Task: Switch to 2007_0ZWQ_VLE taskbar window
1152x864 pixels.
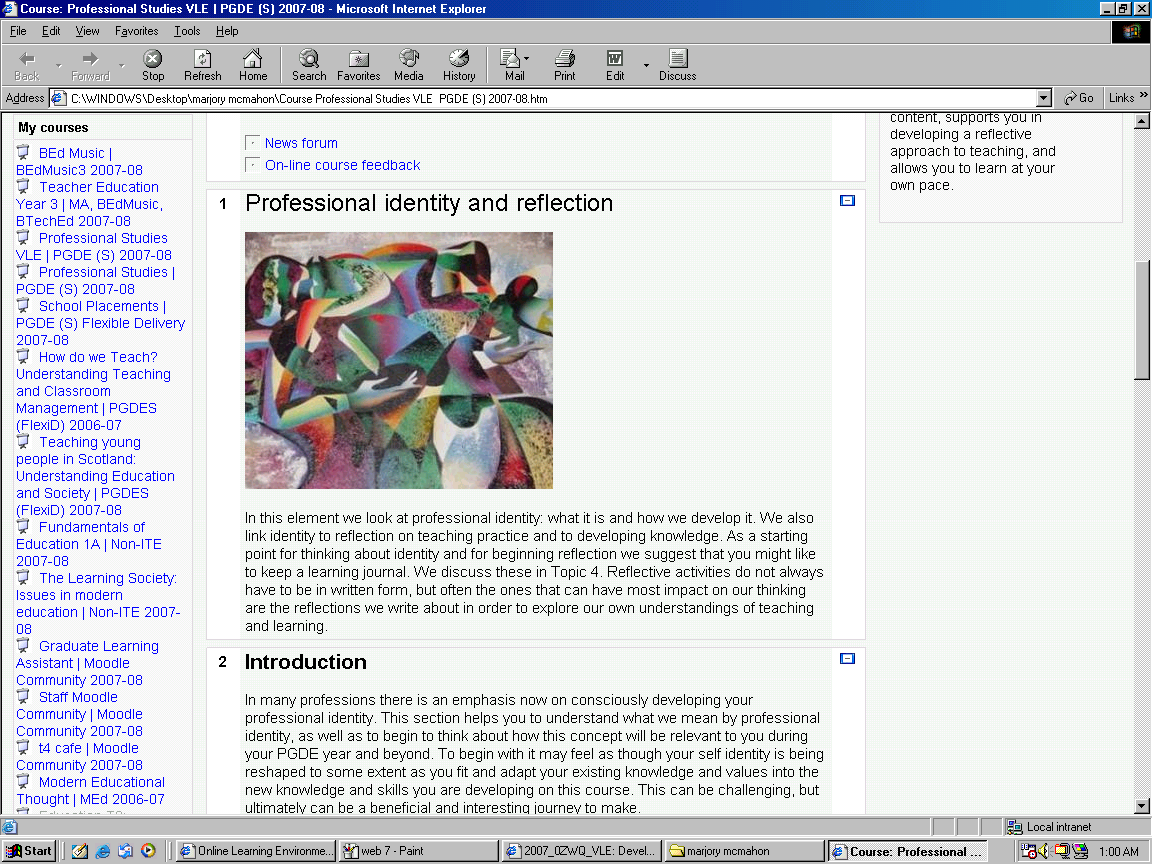Action: click(x=581, y=851)
